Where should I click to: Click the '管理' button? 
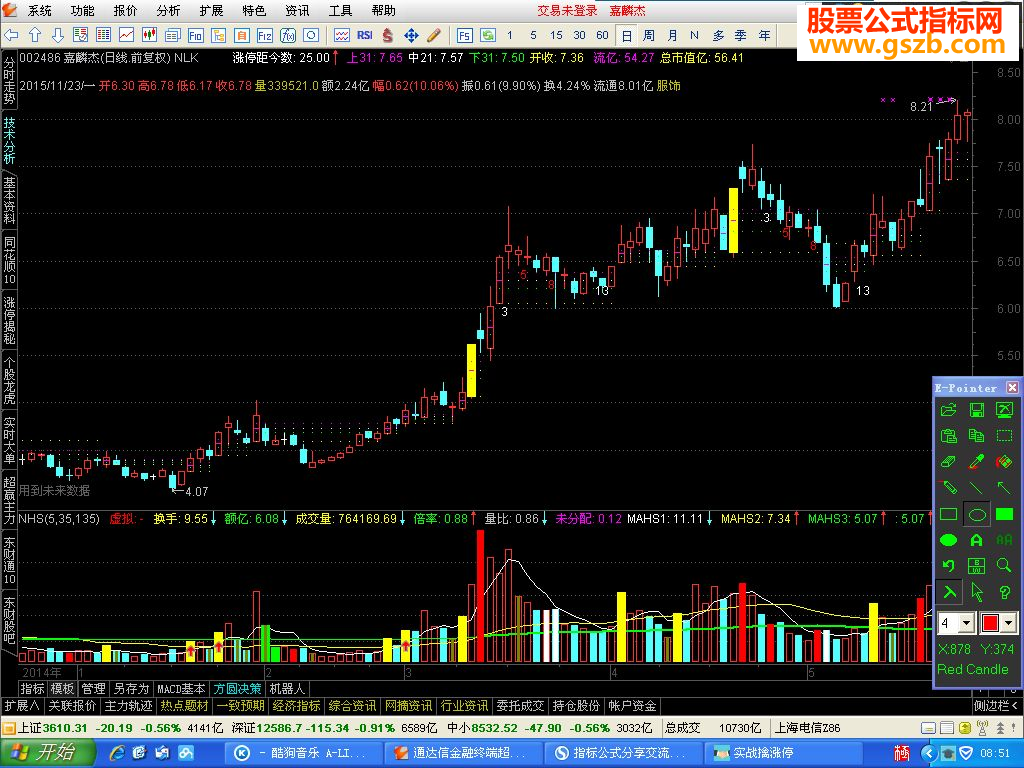point(93,688)
